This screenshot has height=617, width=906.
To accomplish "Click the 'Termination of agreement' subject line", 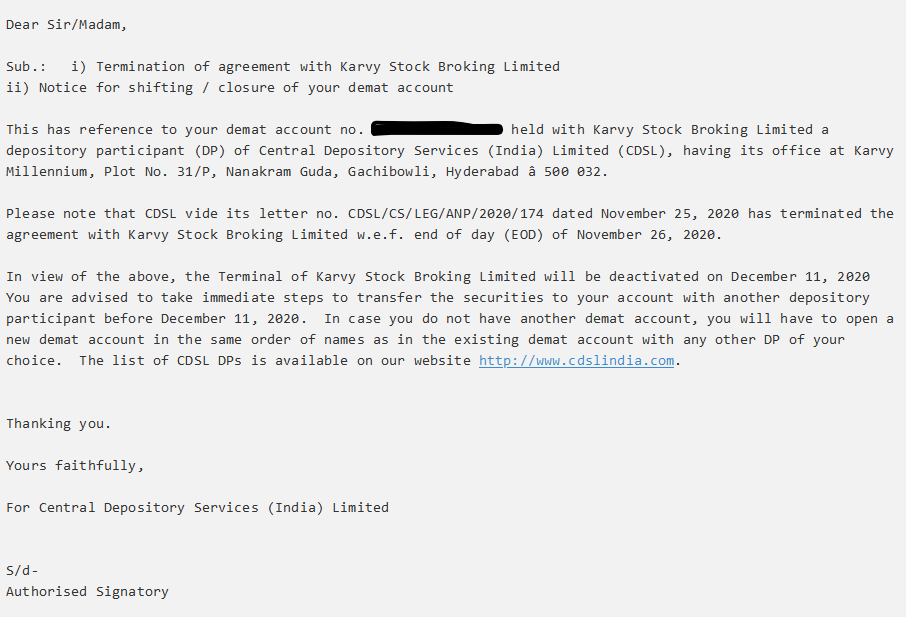I will 328,67.
